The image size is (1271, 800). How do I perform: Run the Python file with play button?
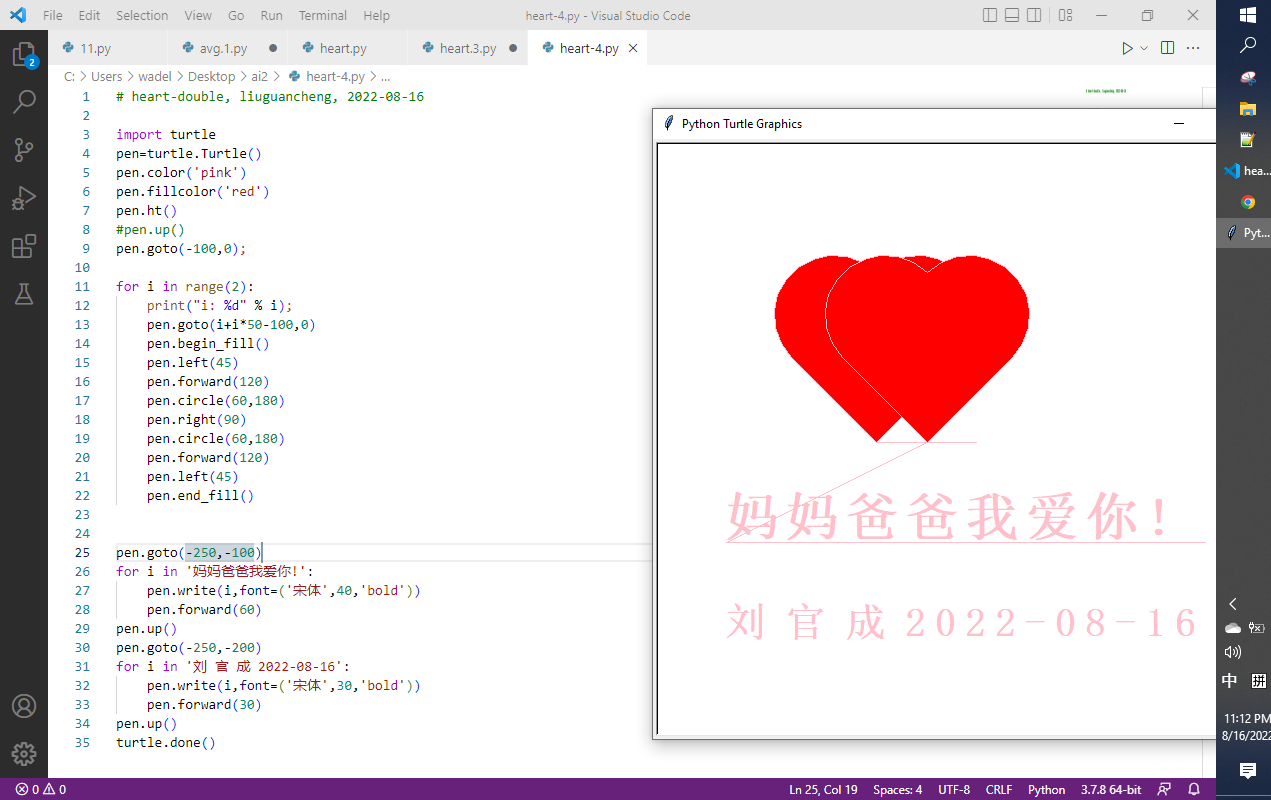pos(1127,48)
